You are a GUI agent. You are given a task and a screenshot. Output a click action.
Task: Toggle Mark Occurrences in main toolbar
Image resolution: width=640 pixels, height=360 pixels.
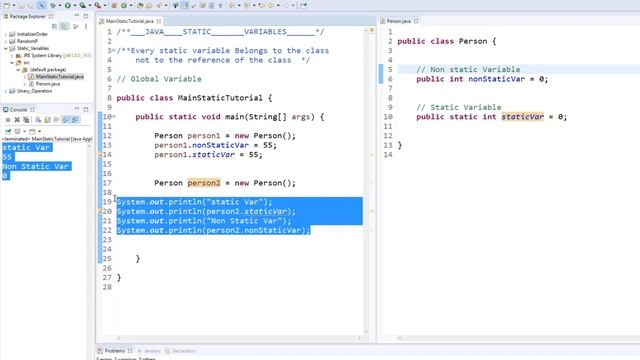pyautogui.click(x=185, y=5)
